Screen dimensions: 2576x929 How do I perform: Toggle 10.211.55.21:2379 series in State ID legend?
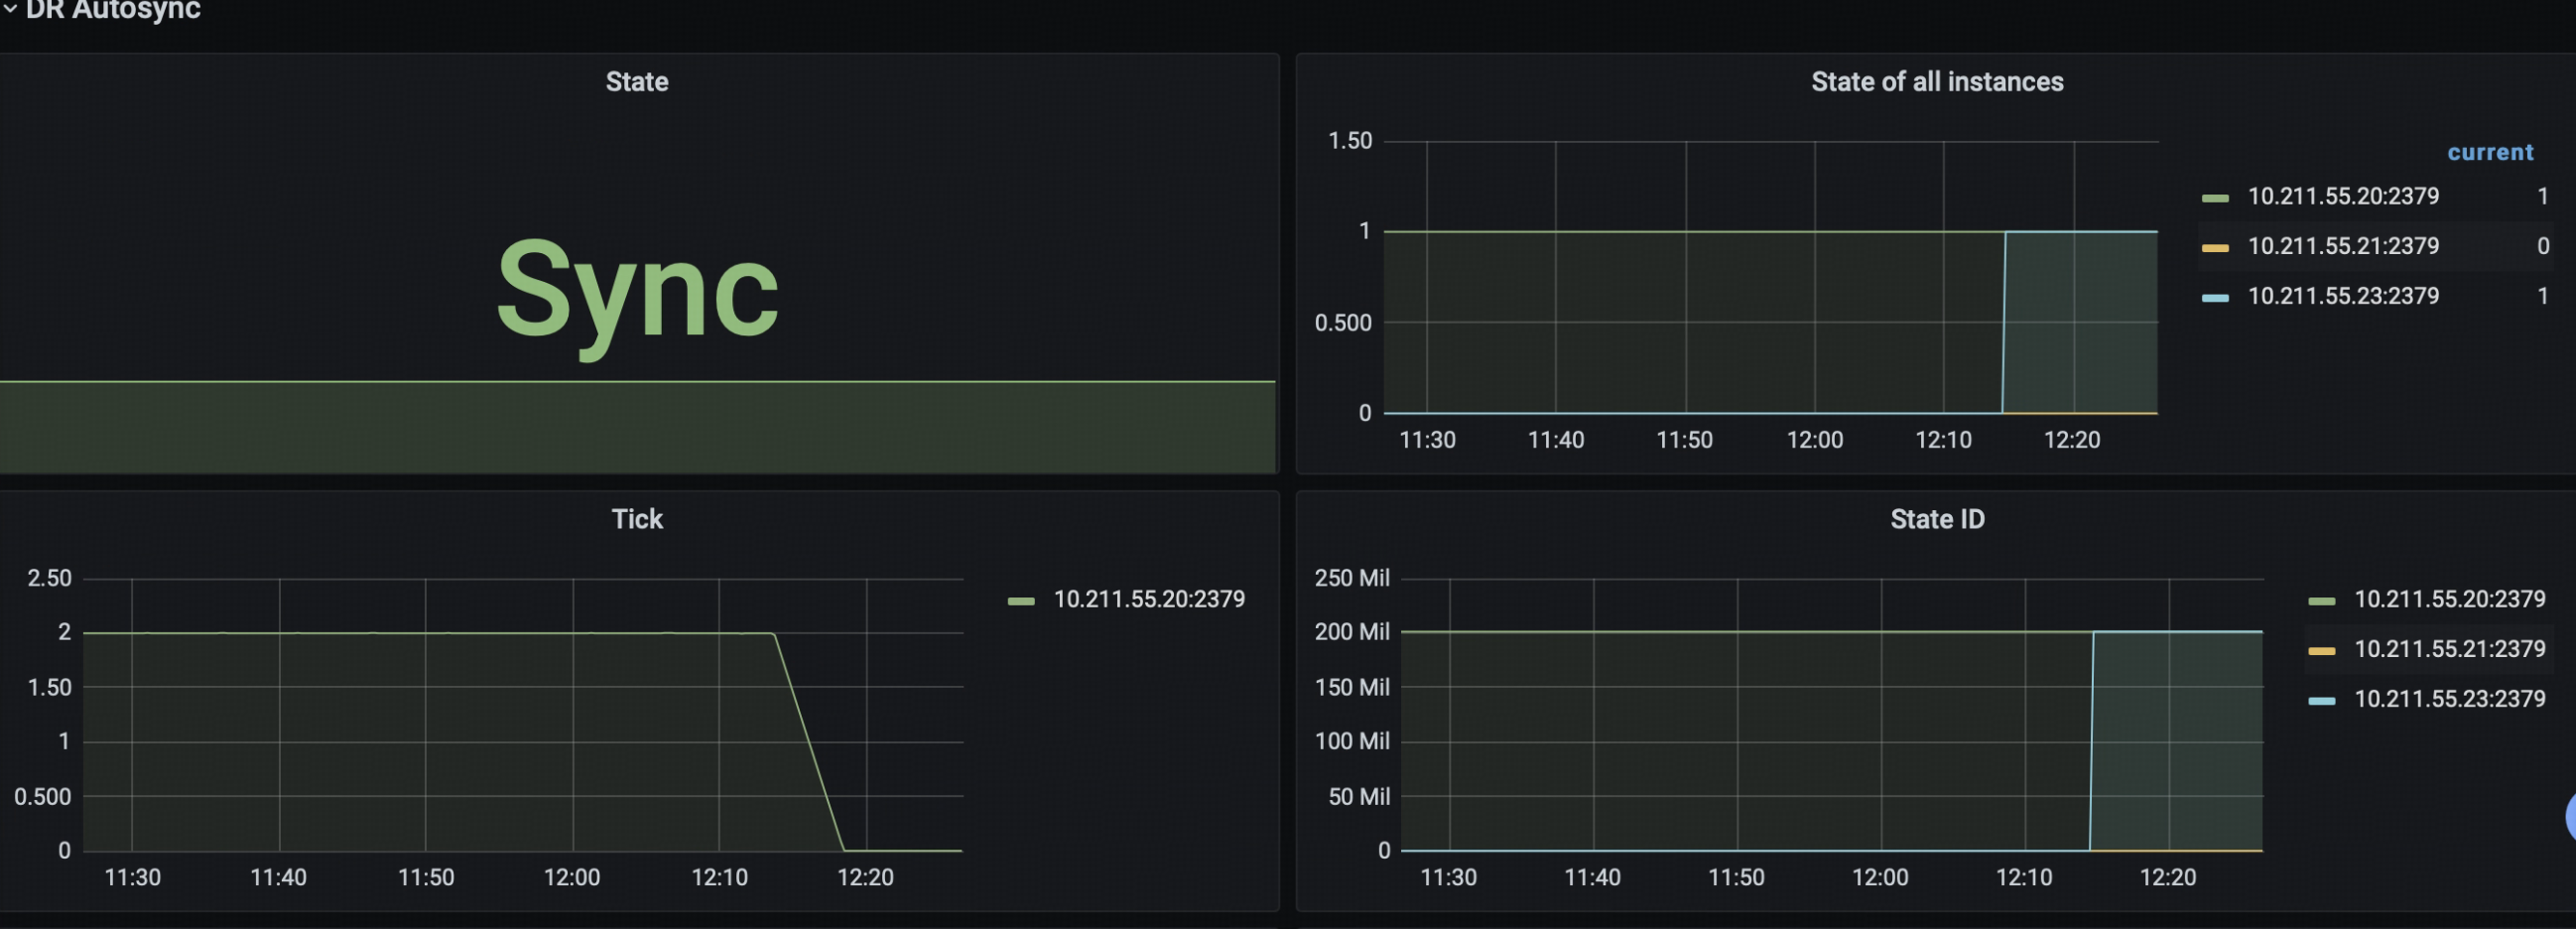point(2449,649)
